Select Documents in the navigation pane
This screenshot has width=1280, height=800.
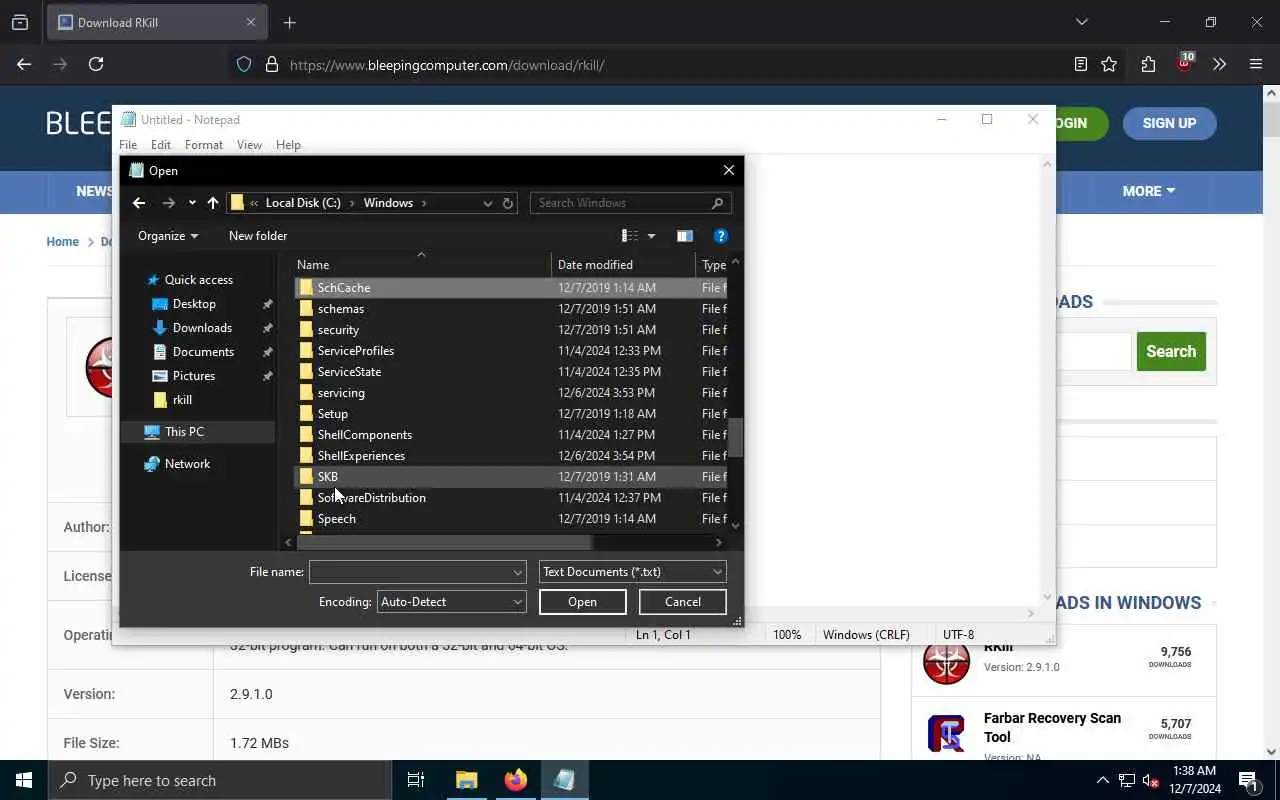tap(203, 352)
